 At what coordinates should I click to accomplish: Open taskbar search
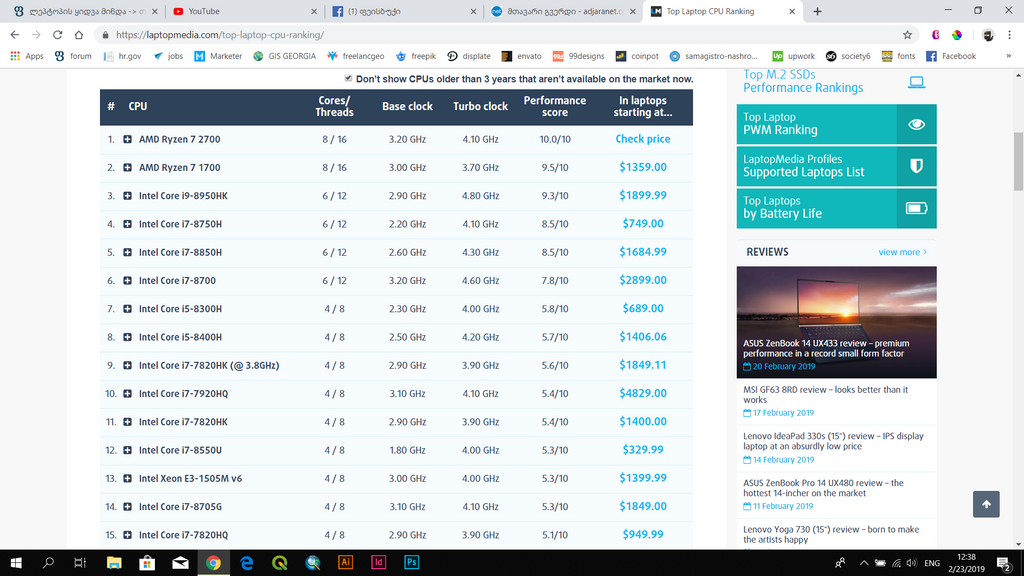[x=48, y=562]
